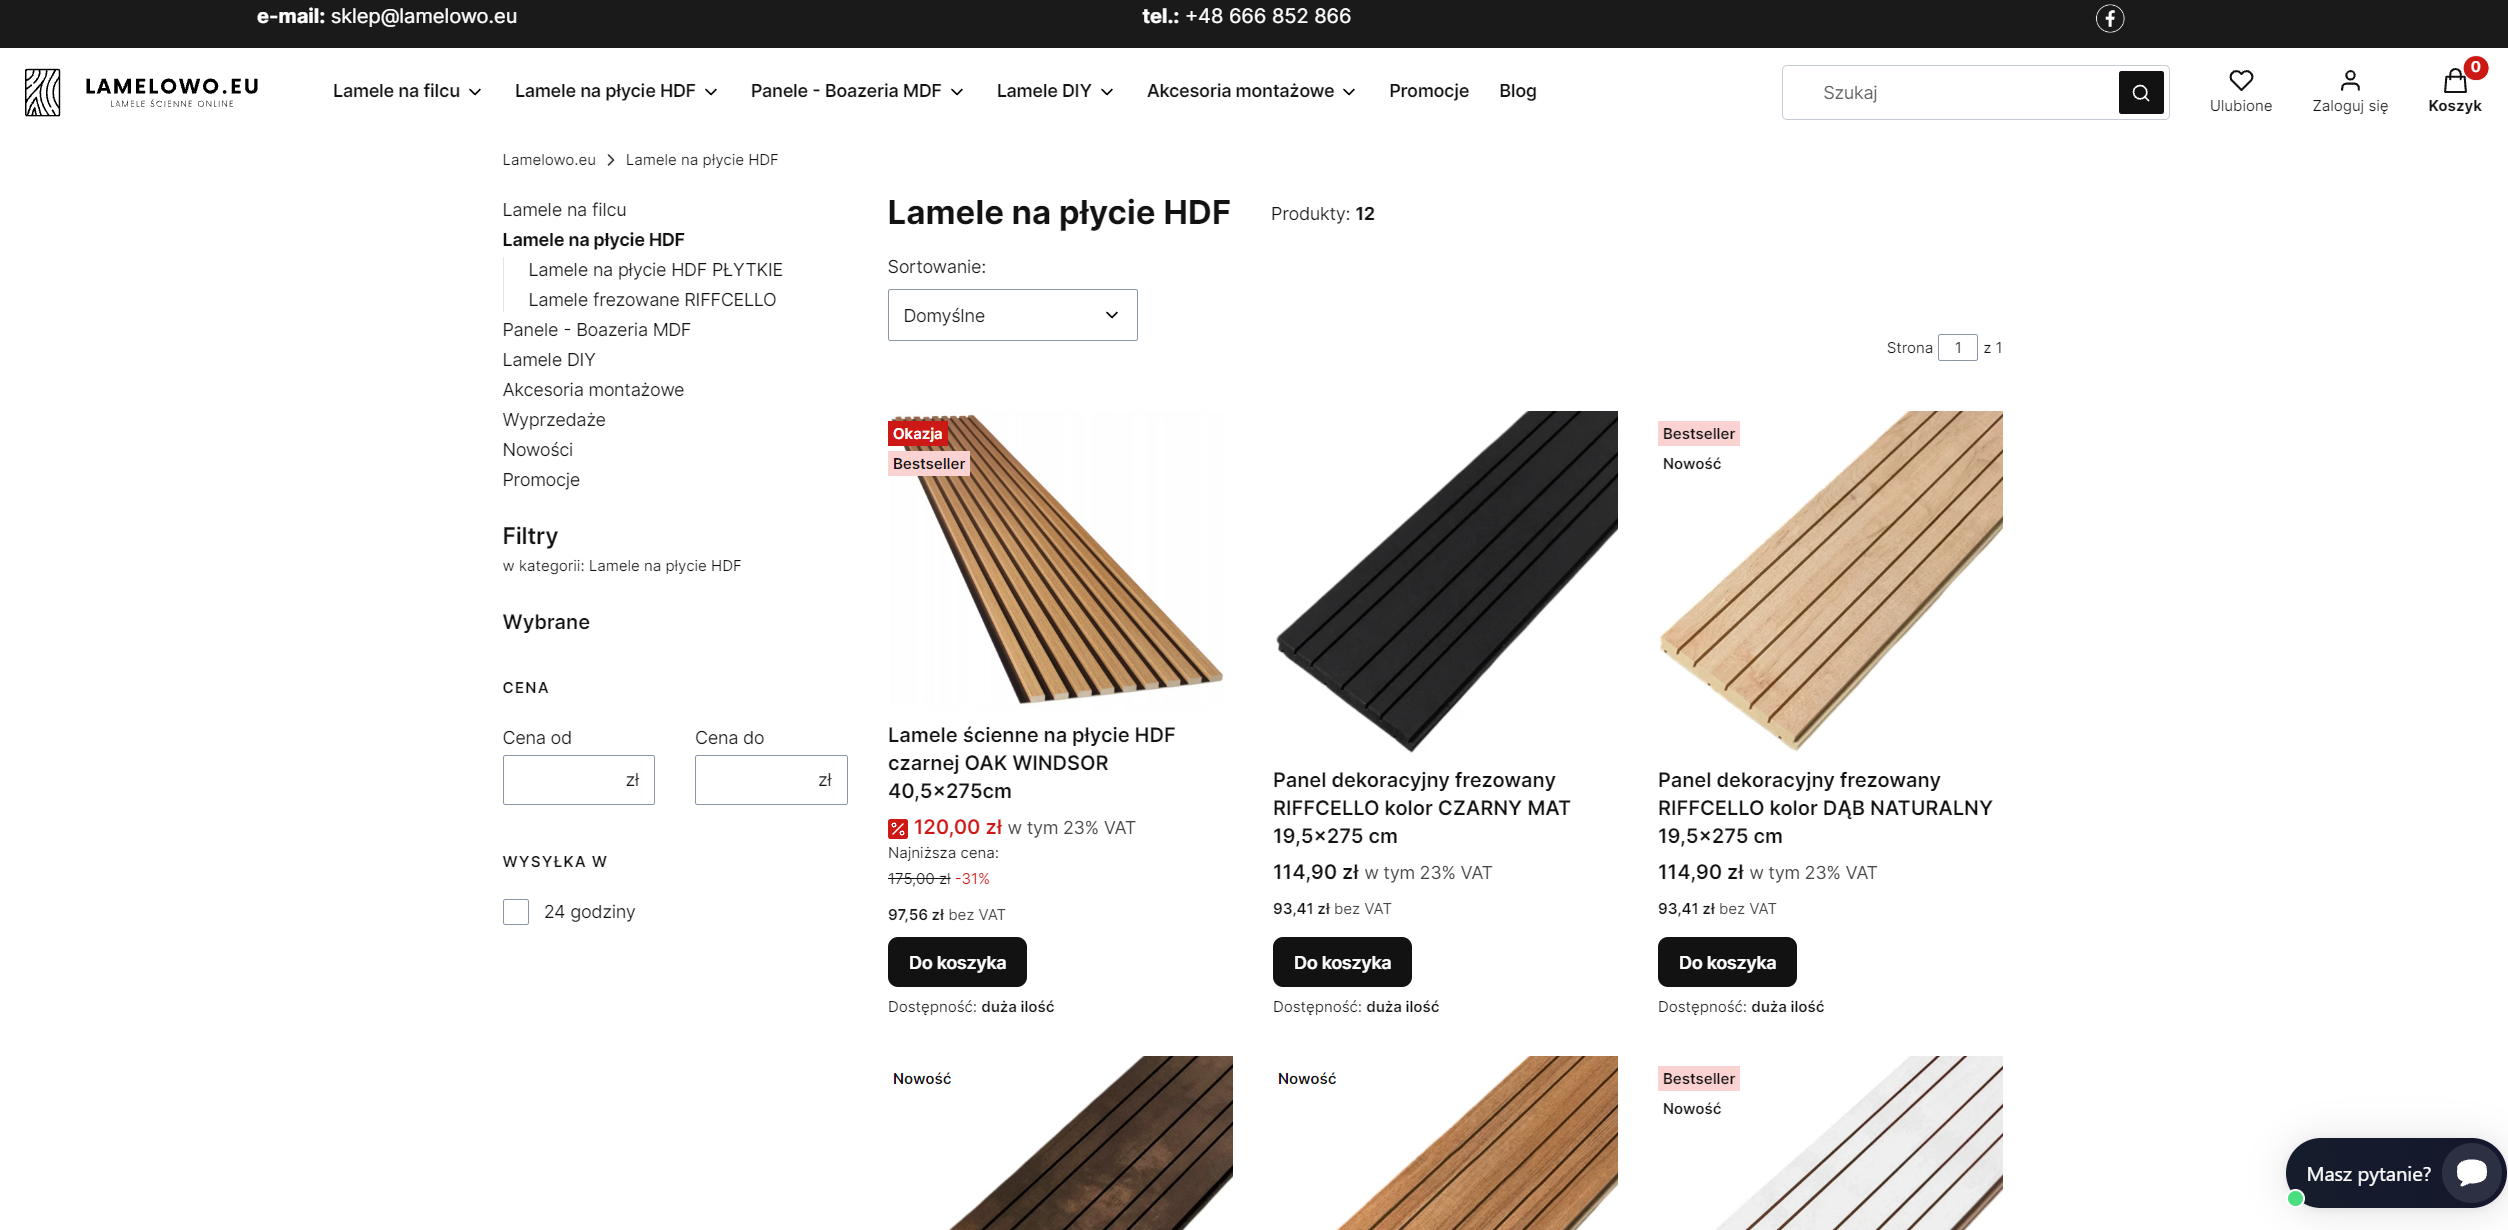Open the Promocje menu item
The image size is (2508, 1230).
click(1428, 91)
